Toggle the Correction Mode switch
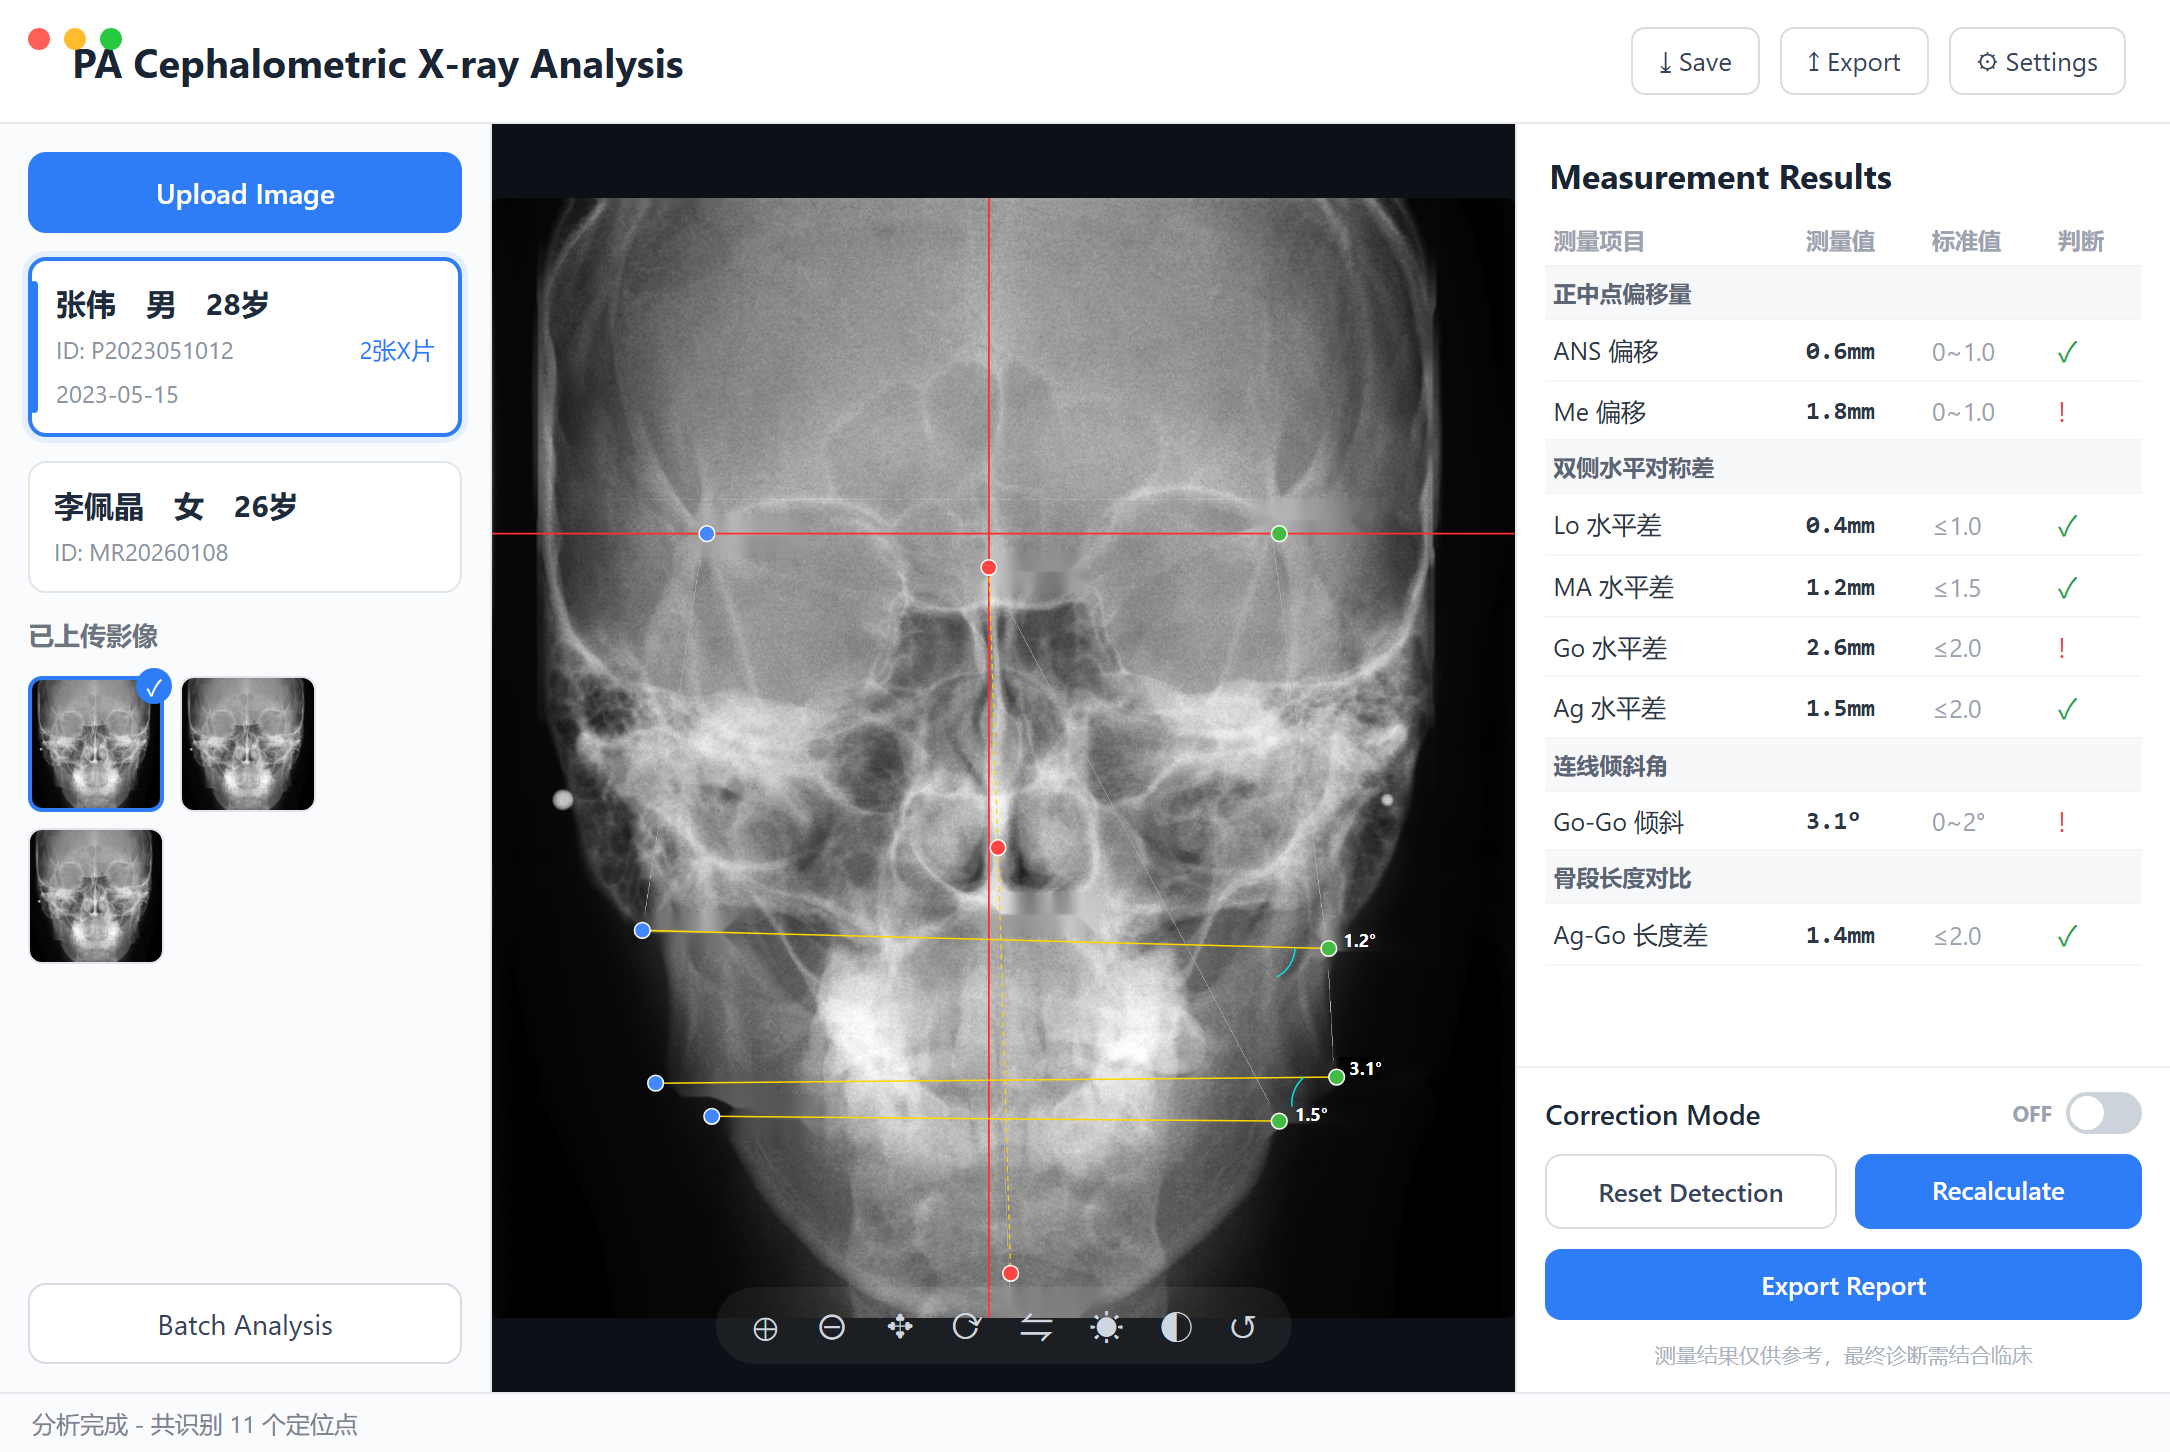This screenshot has height=1452, width=2170. pos(2104,1113)
